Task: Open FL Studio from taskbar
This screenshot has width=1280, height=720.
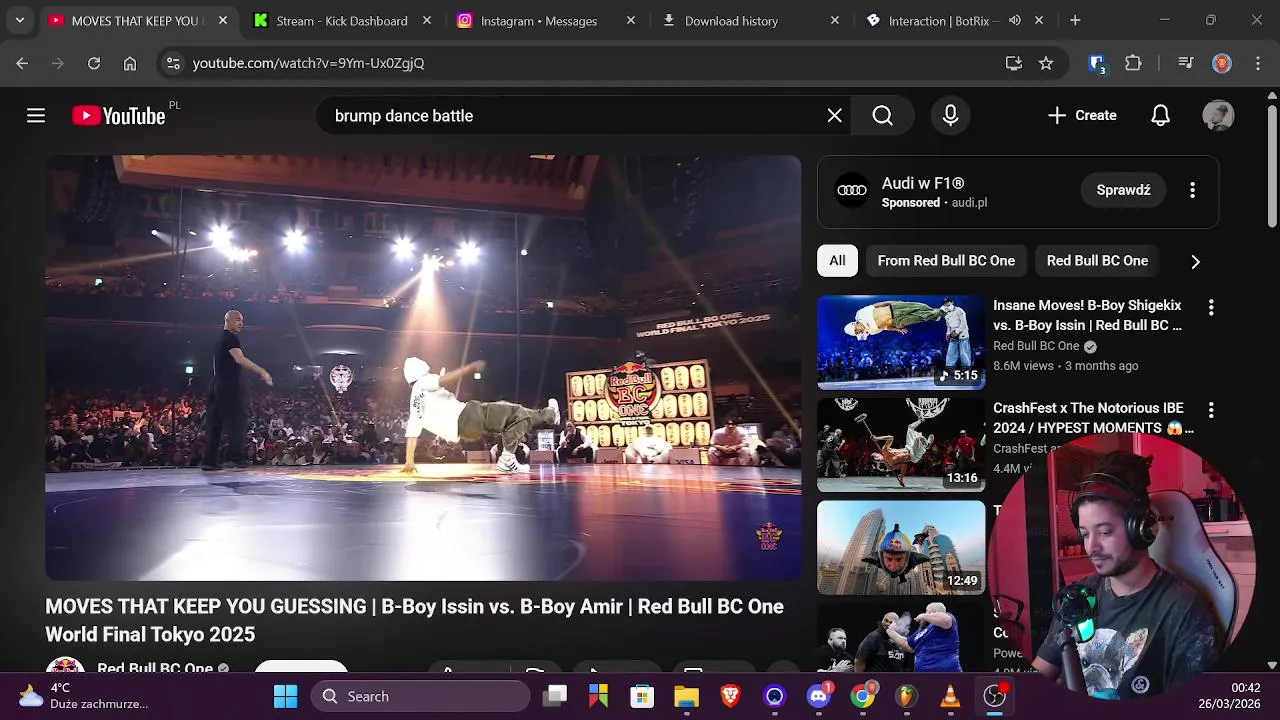Action: click(x=907, y=696)
